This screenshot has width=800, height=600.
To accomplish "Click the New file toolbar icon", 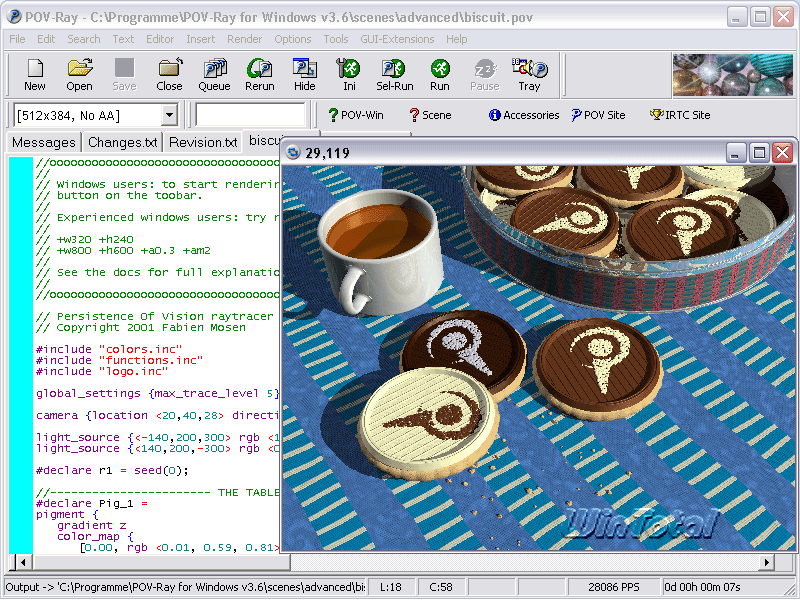I will point(35,74).
